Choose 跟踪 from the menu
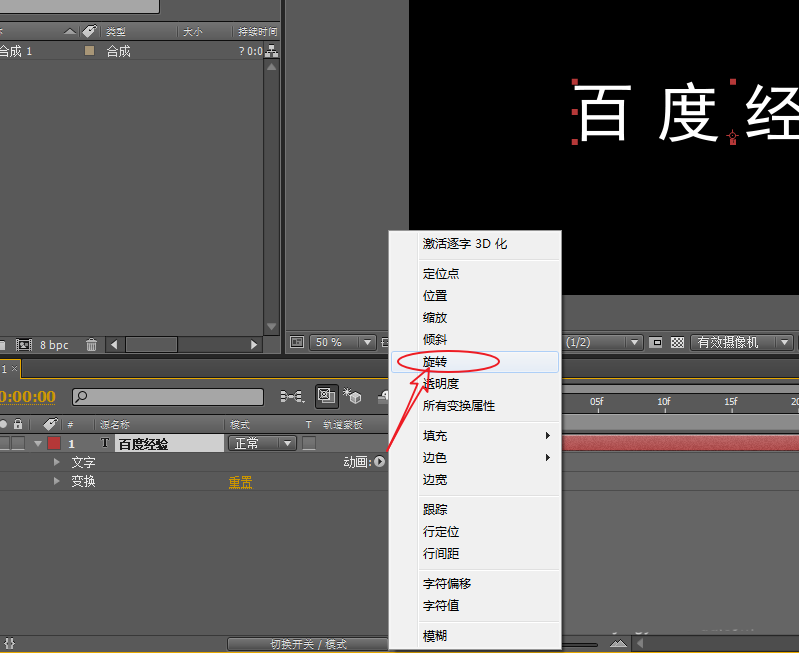Viewport: 799px width, 653px height. [475, 509]
